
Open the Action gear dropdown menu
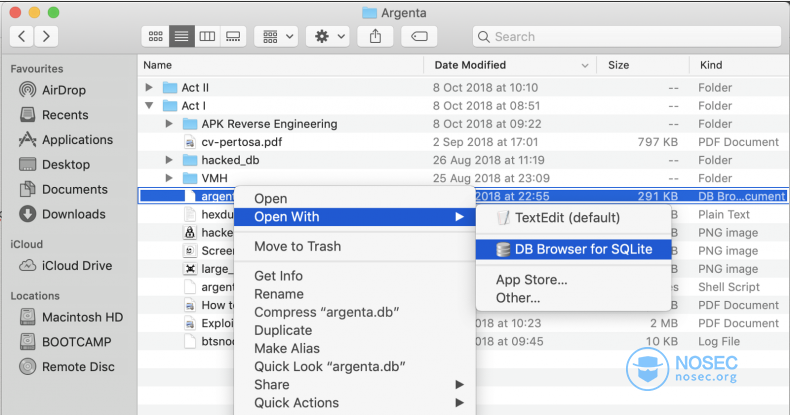coord(329,36)
